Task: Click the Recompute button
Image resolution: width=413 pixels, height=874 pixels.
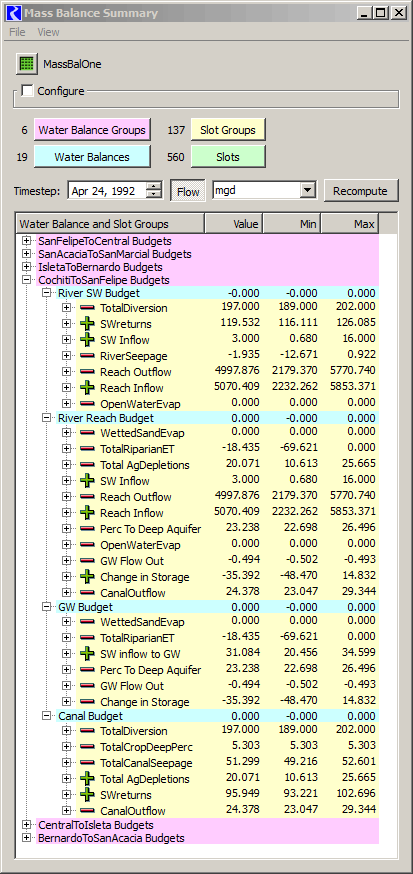Action: click(x=361, y=191)
